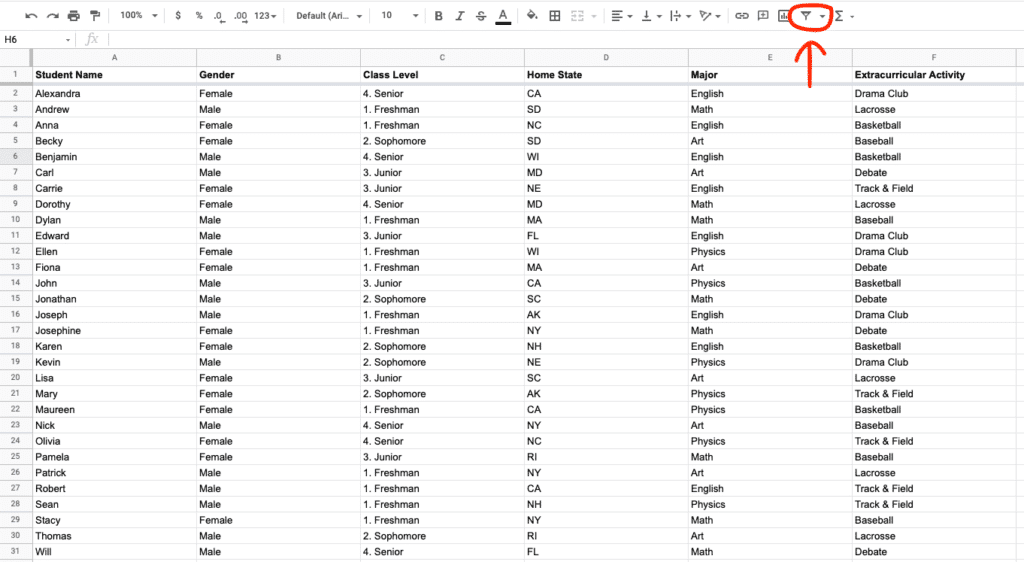
Task: Click the Undo icon
Action: click(x=31, y=16)
